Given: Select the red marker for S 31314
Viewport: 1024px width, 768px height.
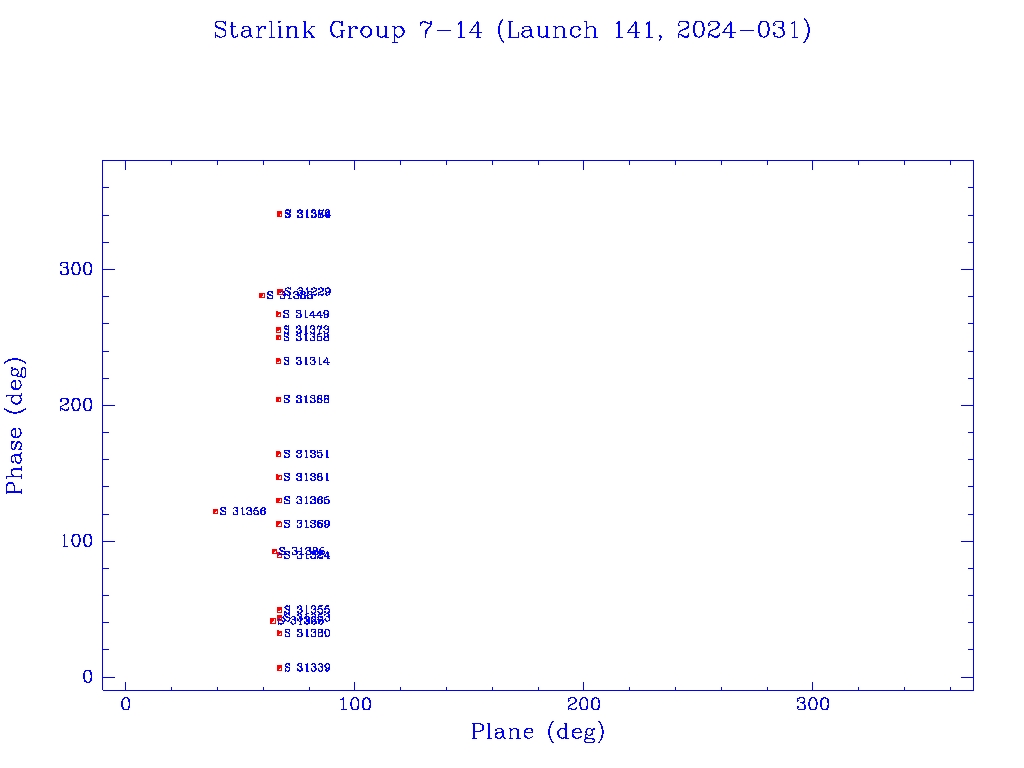Looking at the screenshot, I should 278,361.
